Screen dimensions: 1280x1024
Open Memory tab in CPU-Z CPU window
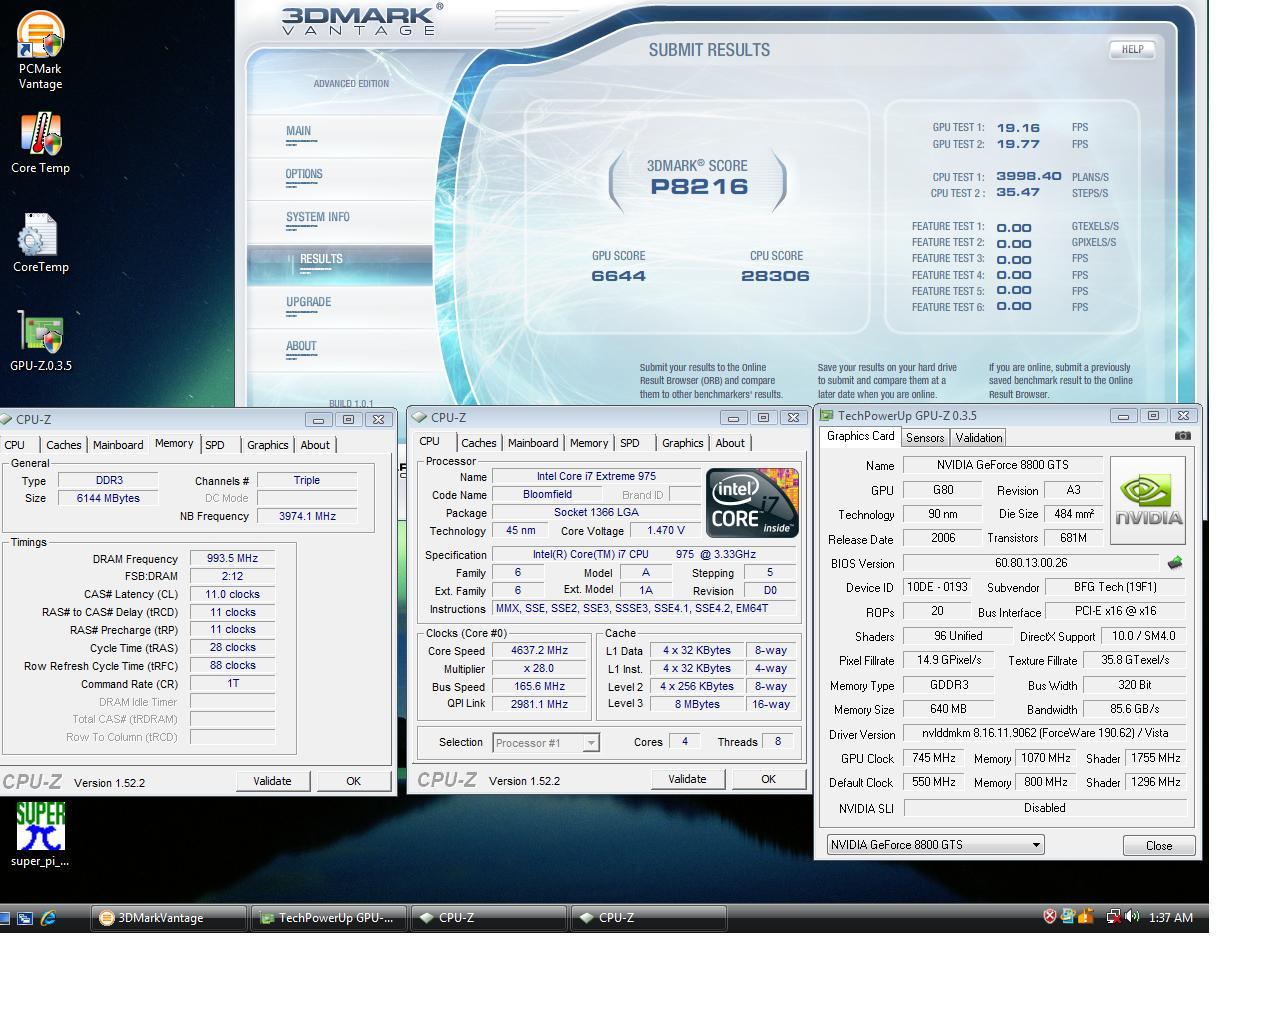click(x=588, y=442)
